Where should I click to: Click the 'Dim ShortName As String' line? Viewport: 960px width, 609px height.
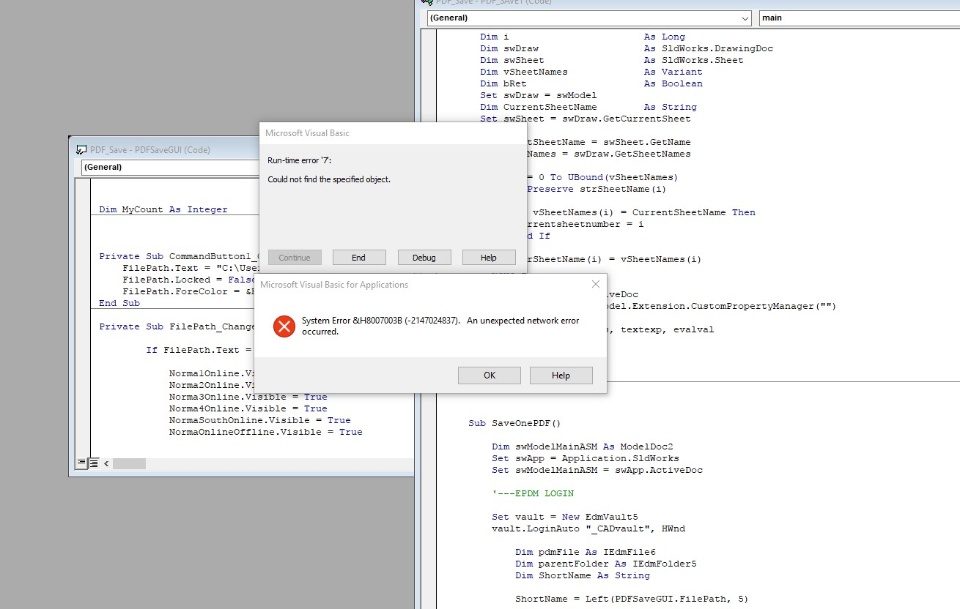582,575
